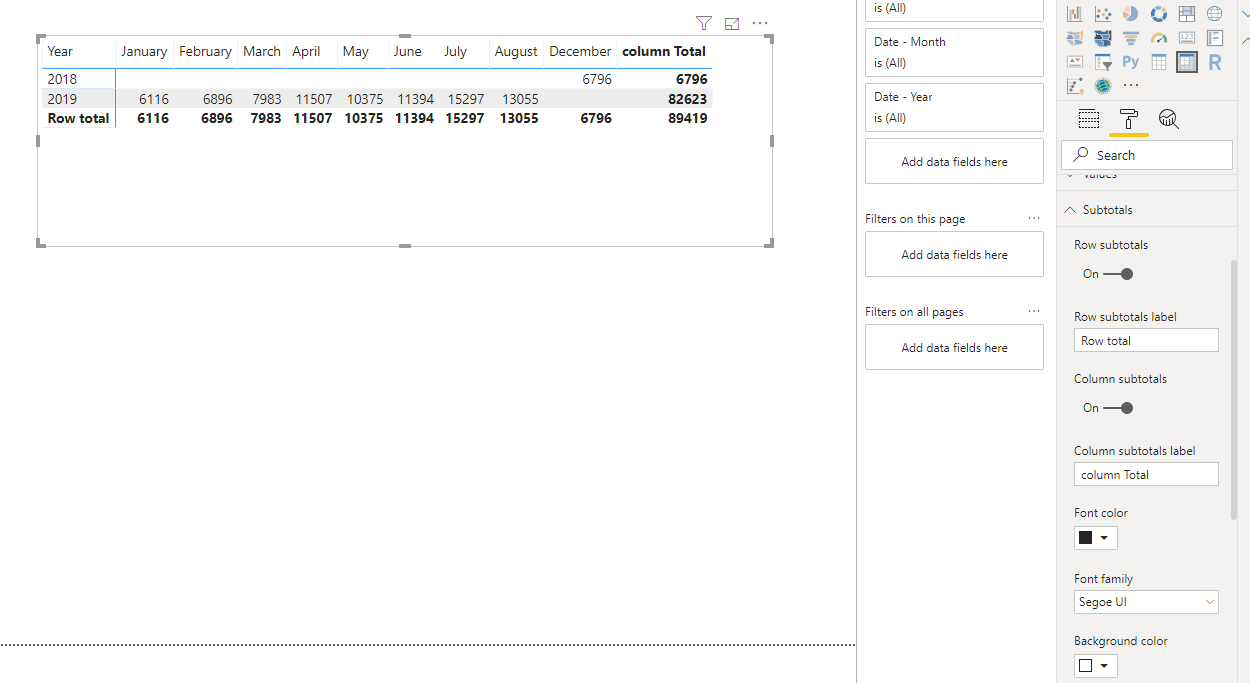
Task: Select the treemap visualization
Action: (1187, 14)
